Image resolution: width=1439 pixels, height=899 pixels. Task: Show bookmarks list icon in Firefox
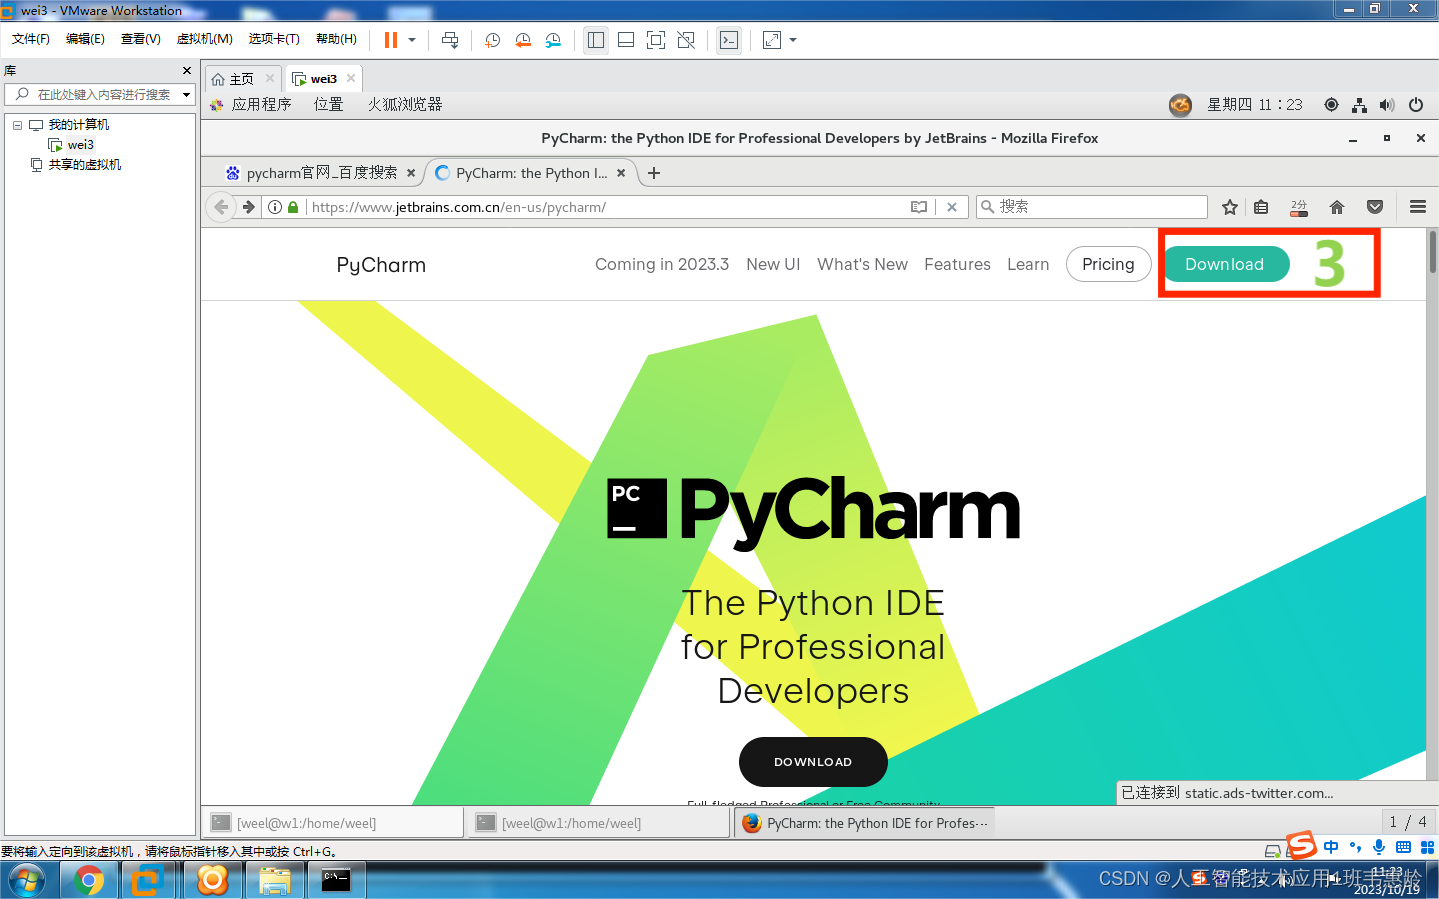pyautogui.click(x=1261, y=207)
